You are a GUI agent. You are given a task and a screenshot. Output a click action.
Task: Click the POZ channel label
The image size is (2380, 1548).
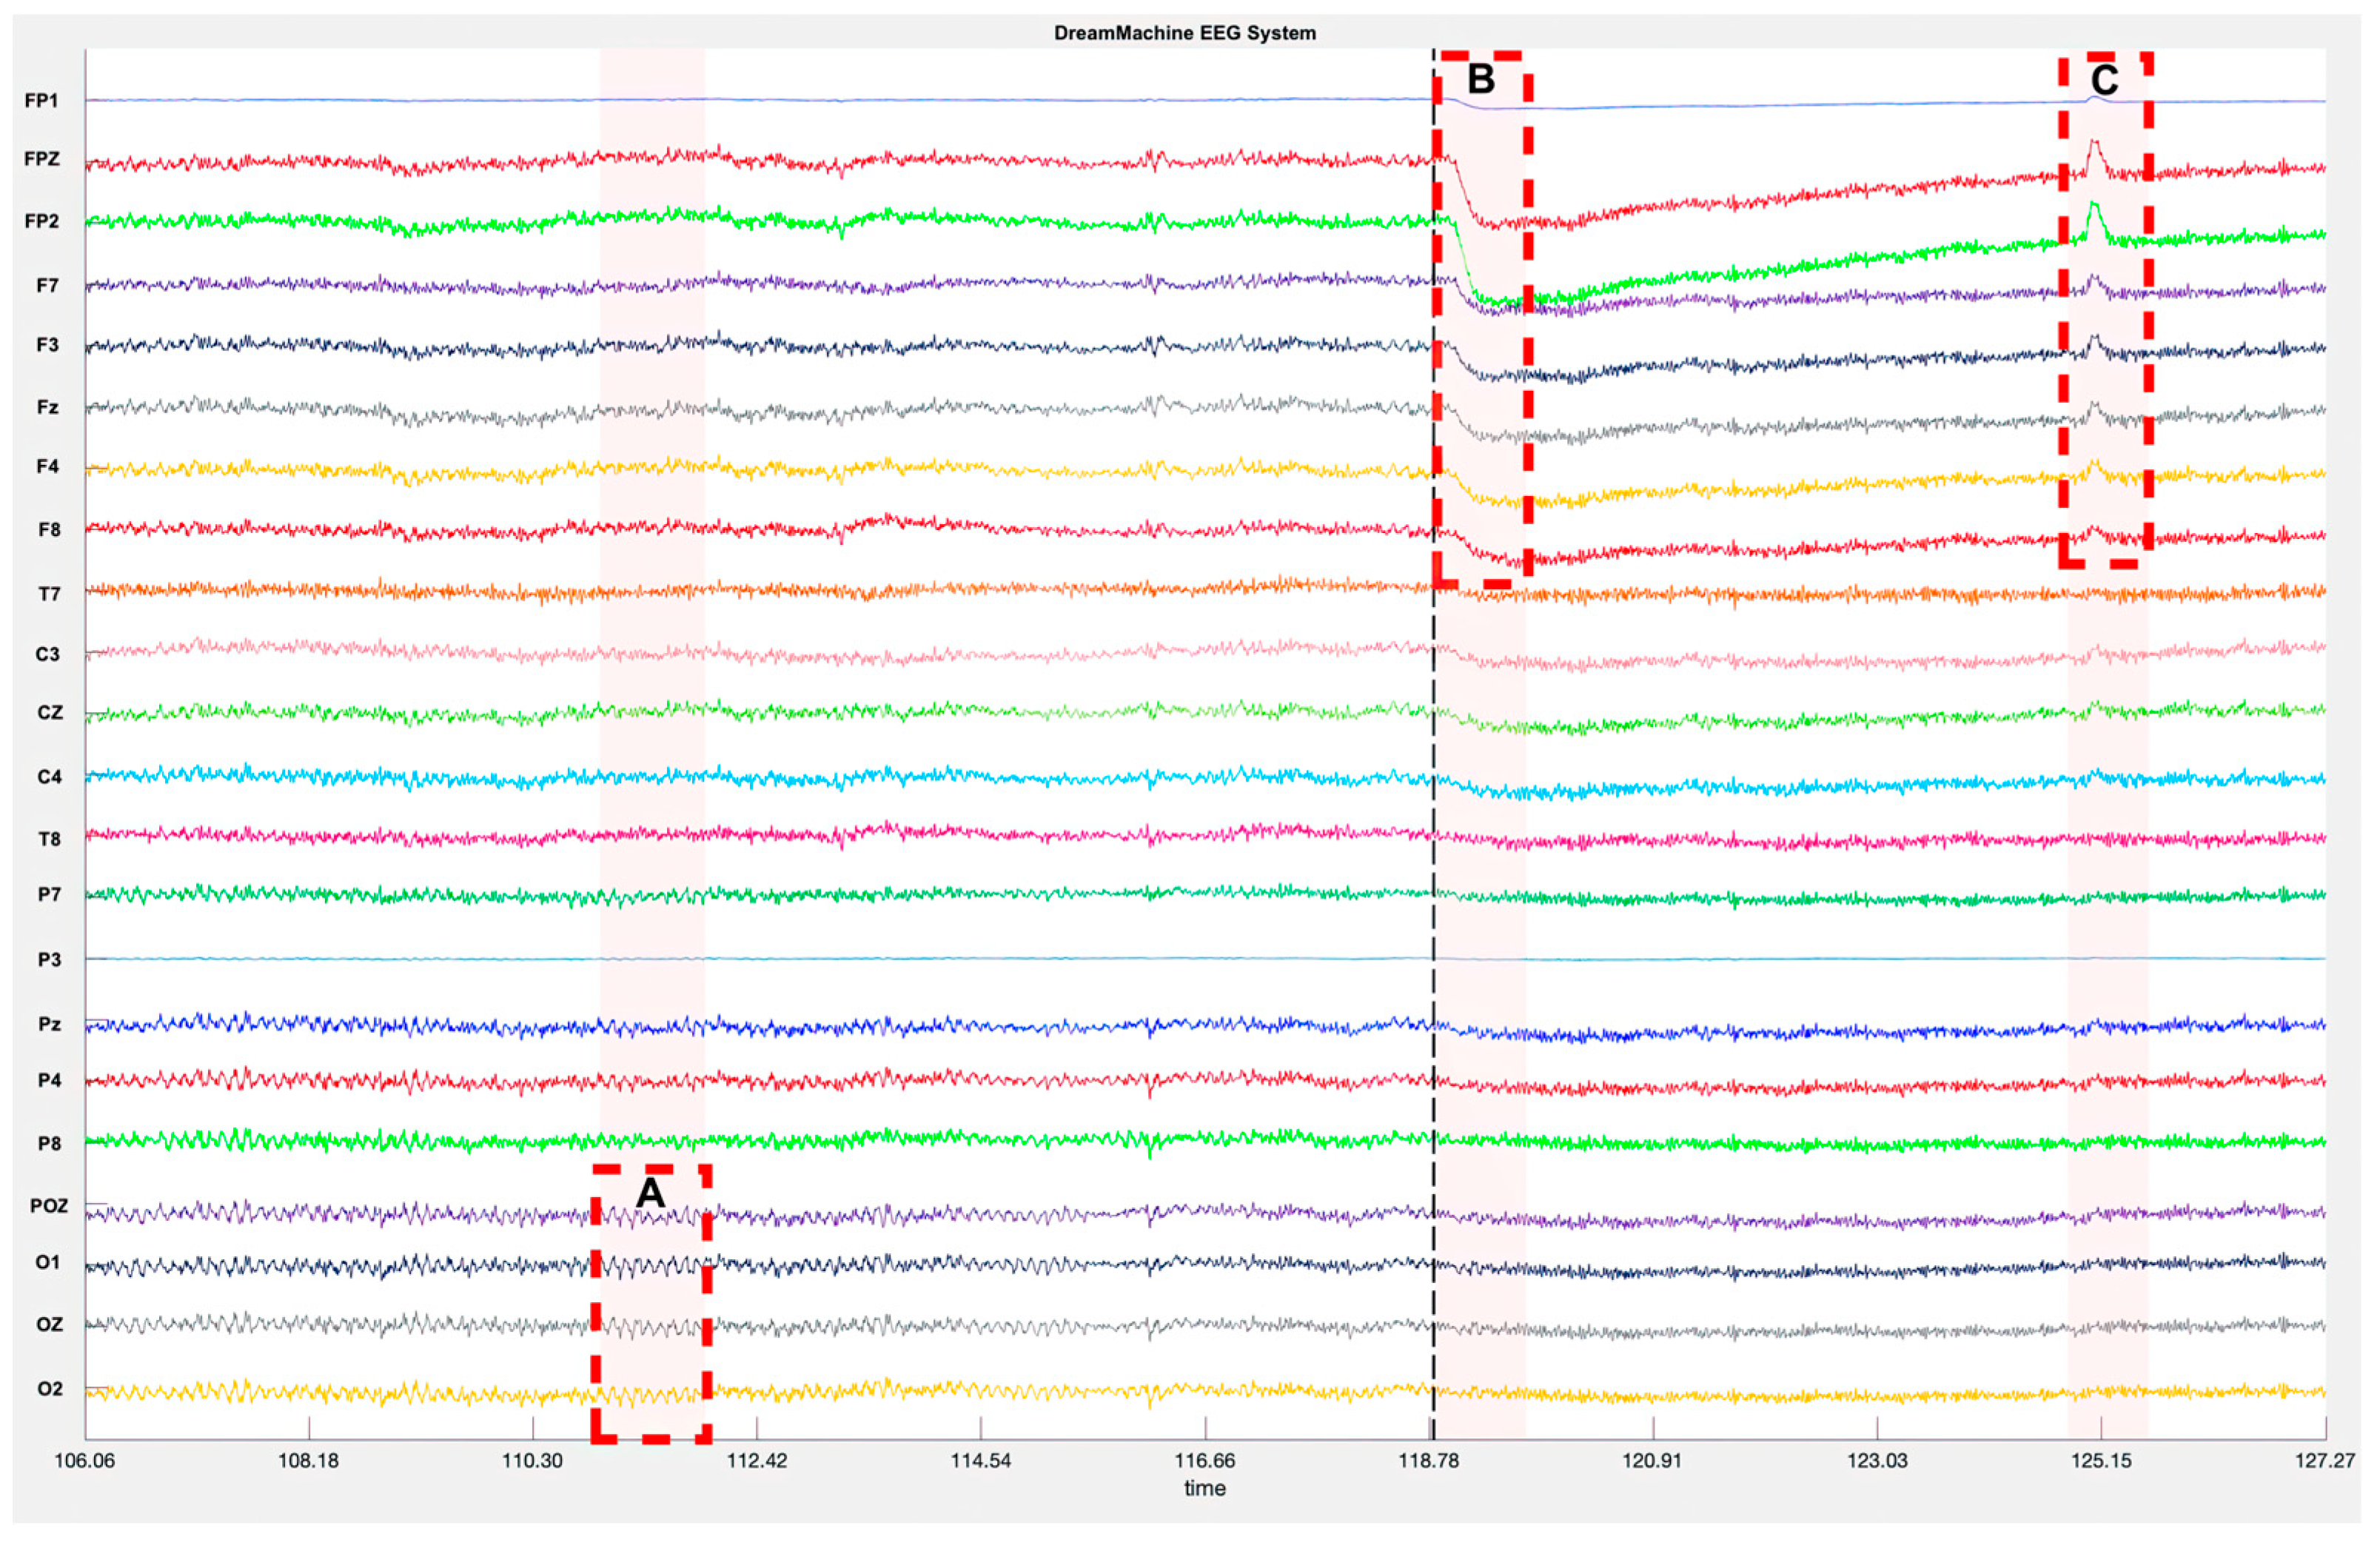pyautogui.click(x=48, y=1206)
